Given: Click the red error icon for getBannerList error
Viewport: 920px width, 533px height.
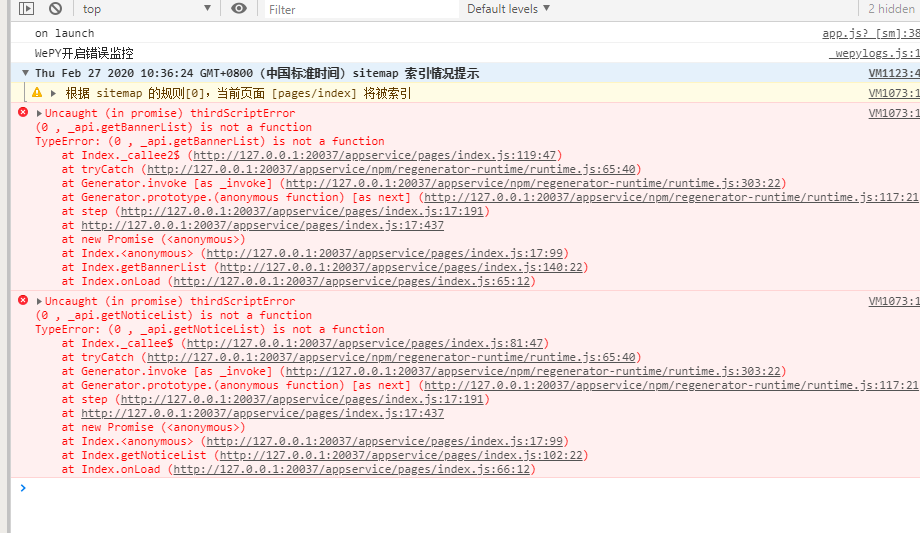Looking at the screenshot, I should coord(23,112).
